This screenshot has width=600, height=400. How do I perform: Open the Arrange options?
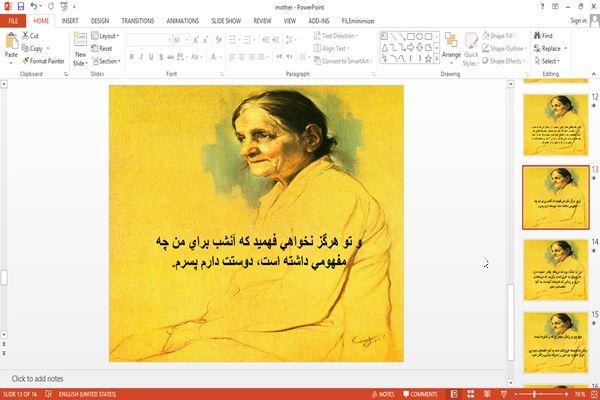[451, 49]
